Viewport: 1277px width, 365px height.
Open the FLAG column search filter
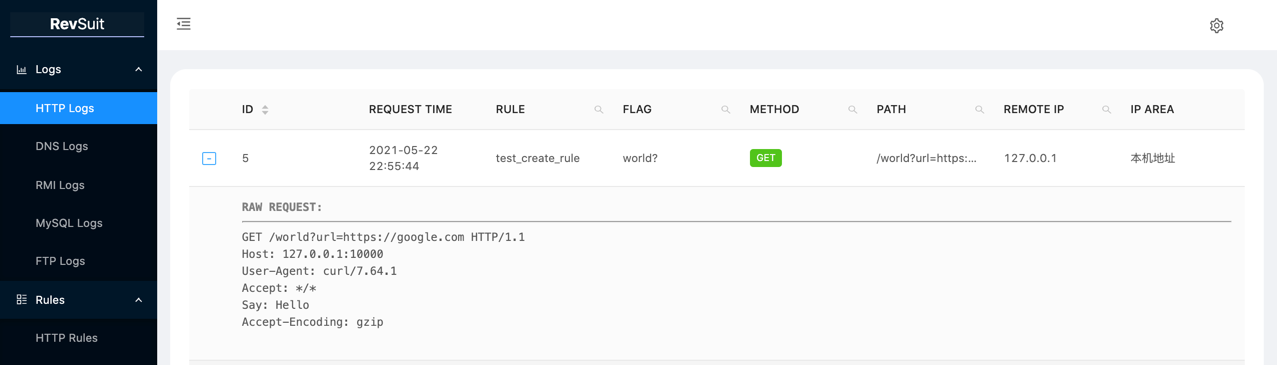(726, 110)
